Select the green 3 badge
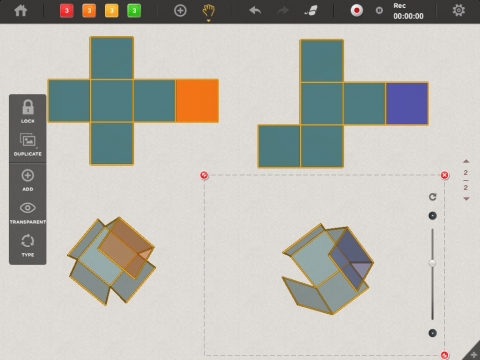This screenshot has height=360, width=480. 134,11
